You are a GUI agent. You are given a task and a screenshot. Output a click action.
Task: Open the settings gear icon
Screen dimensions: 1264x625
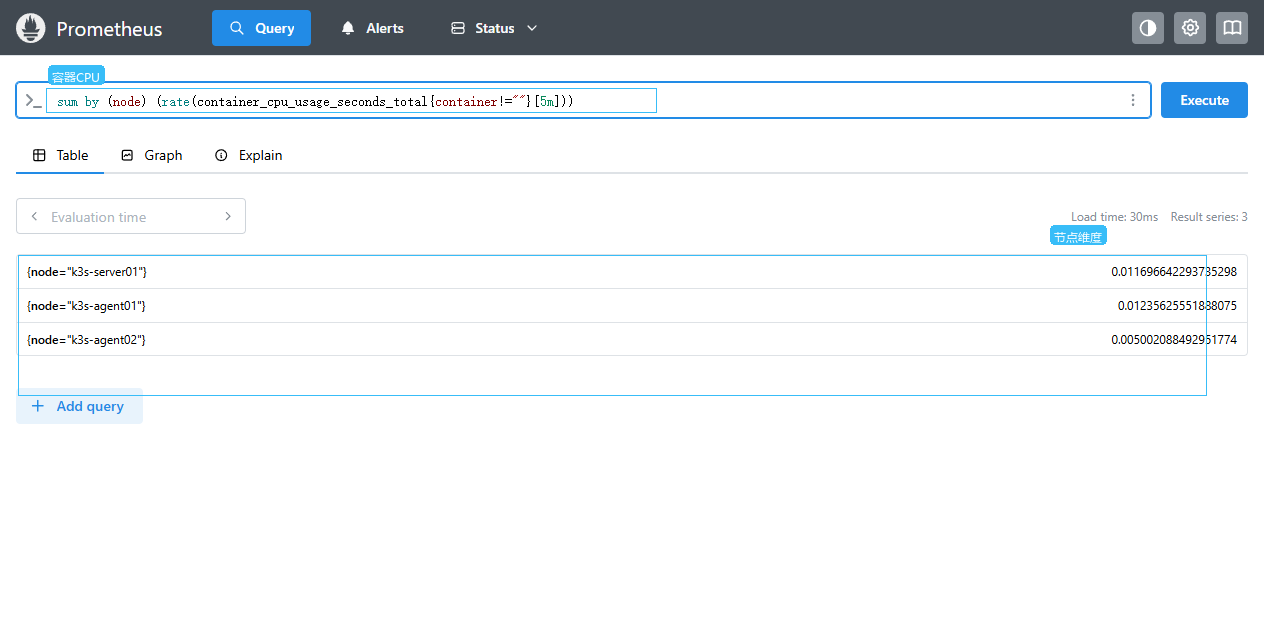coord(1190,28)
